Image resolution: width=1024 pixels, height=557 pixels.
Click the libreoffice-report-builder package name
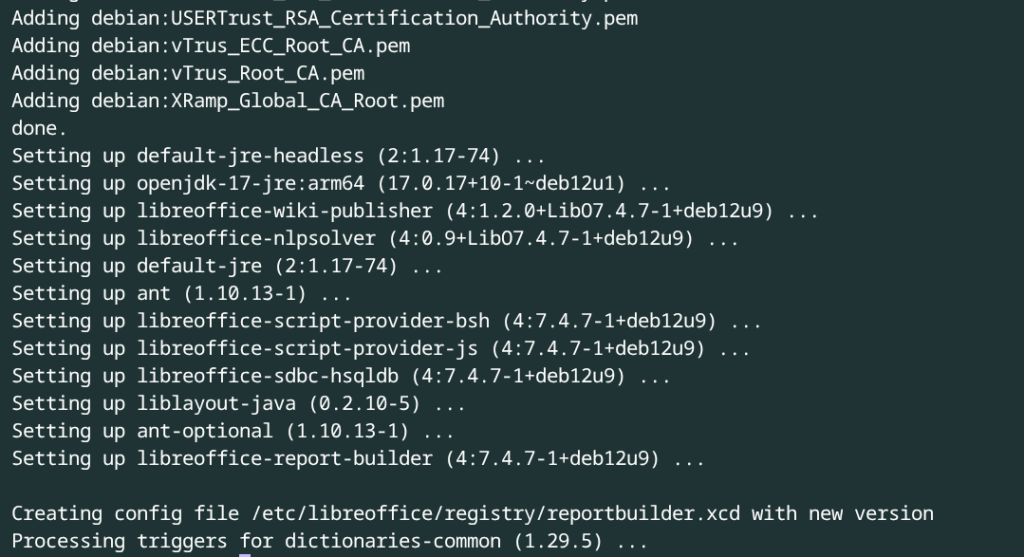(284, 459)
